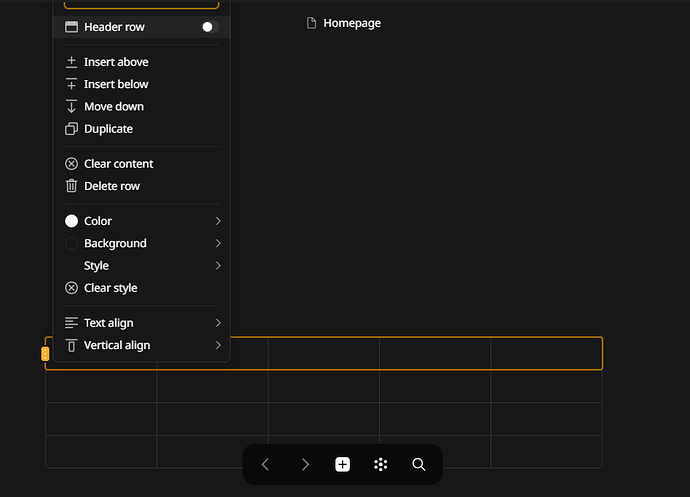Click the Delete row trash icon
The width and height of the screenshot is (690, 497).
[71, 186]
